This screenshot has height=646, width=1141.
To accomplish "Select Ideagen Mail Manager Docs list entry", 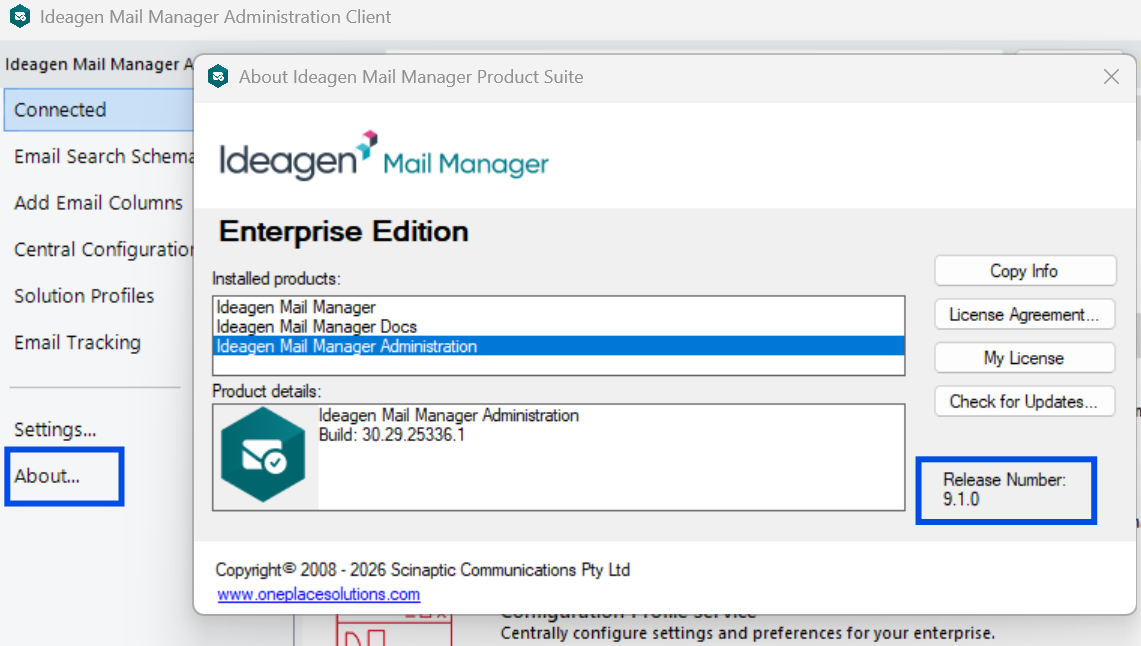I will point(558,327).
